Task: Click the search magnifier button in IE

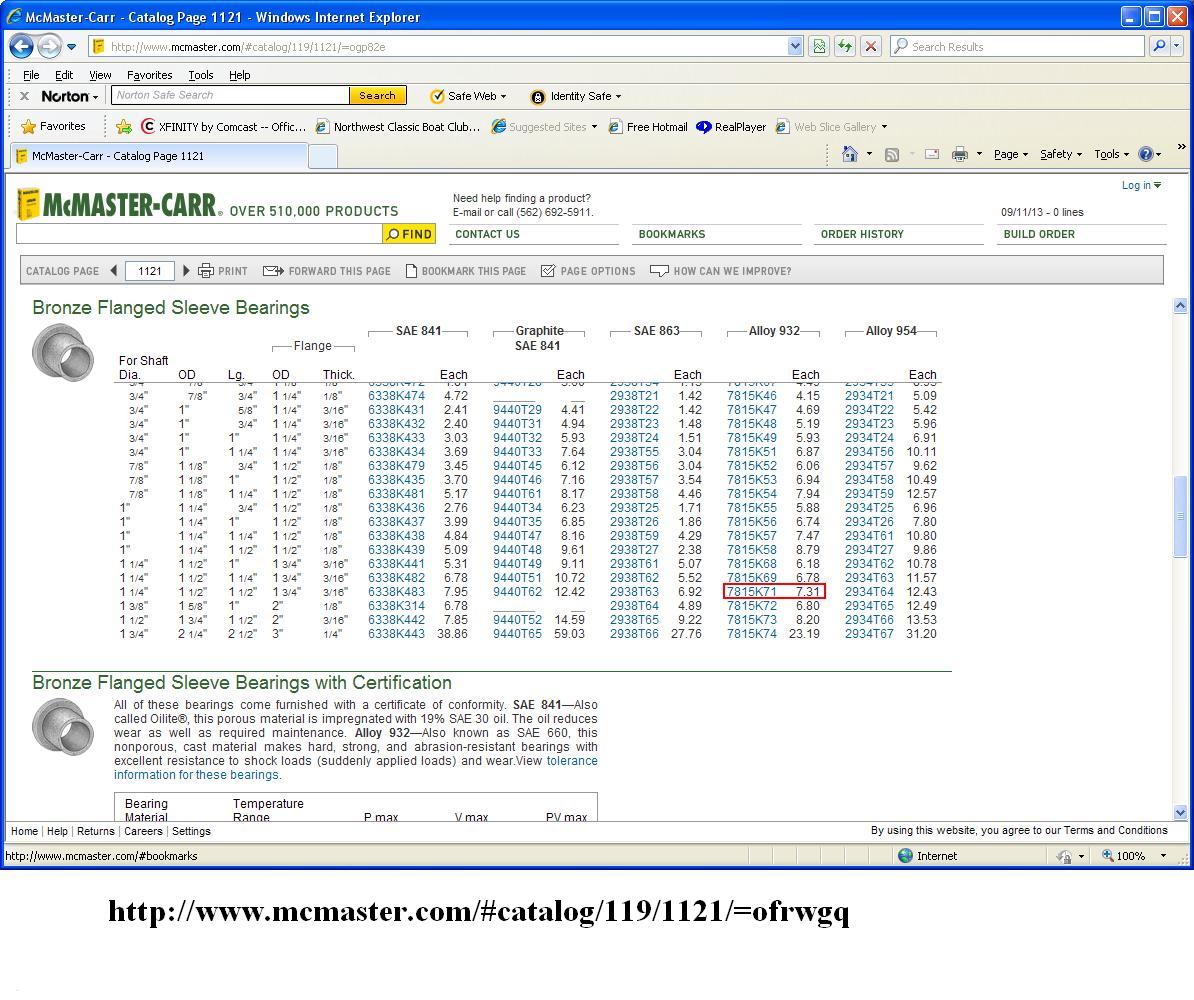Action: pyautogui.click(x=1159, y=46)
